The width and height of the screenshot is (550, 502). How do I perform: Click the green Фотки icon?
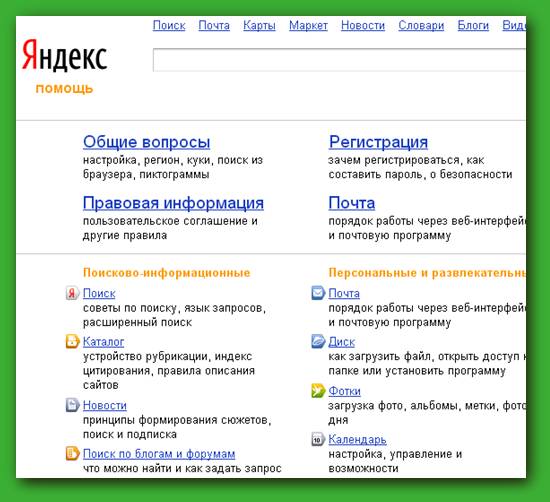point(318,390)
